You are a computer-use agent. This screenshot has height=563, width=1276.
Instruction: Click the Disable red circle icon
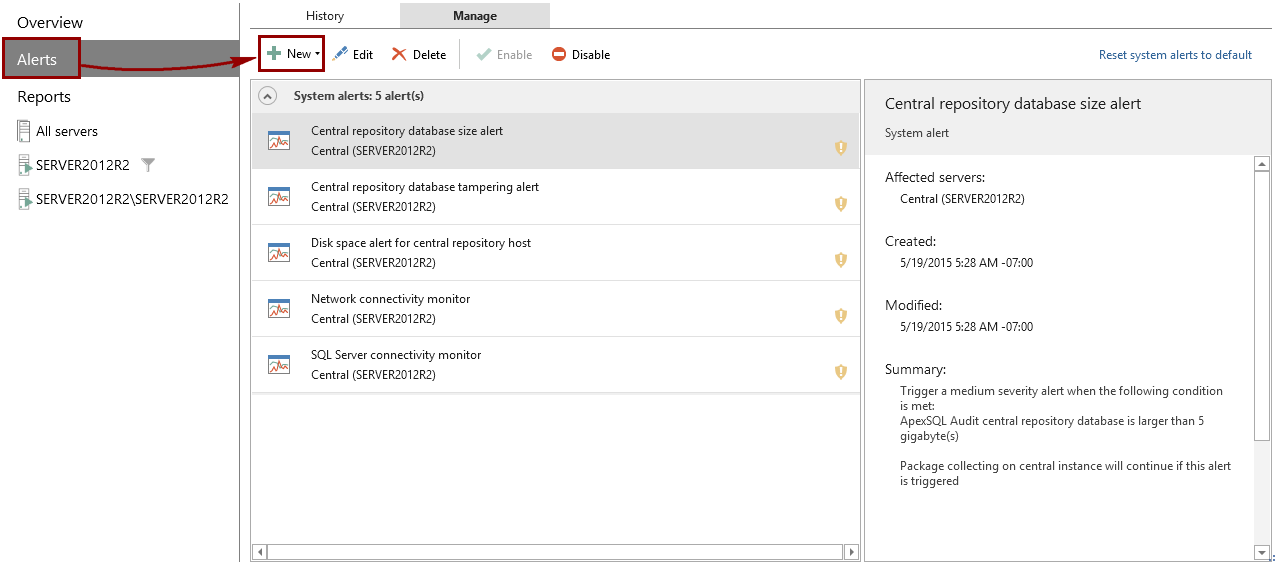pyautogui.click(x=559, y=55)
